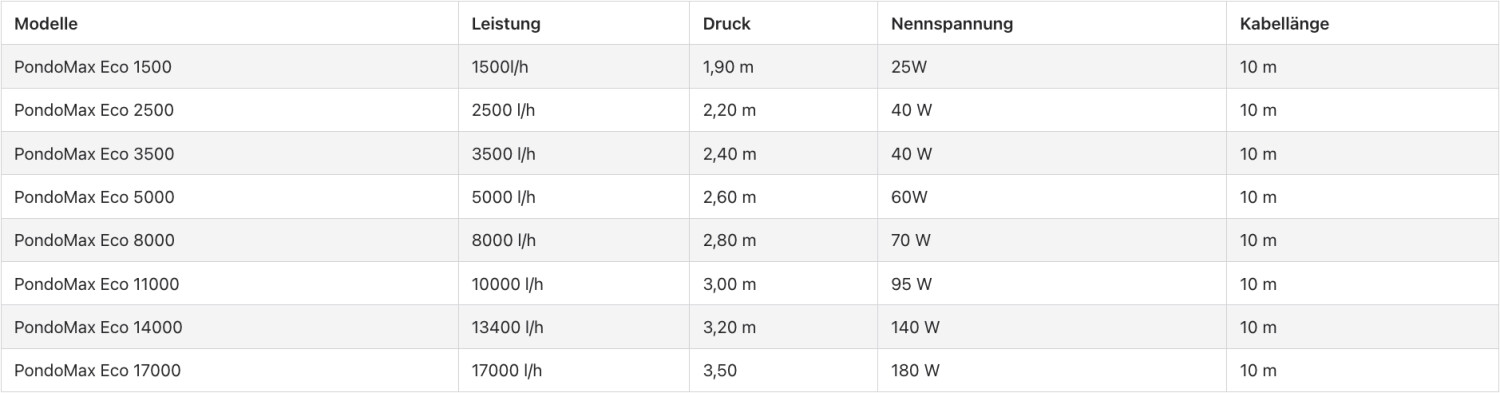Click the 3,50 Druck value

(720, 370)
